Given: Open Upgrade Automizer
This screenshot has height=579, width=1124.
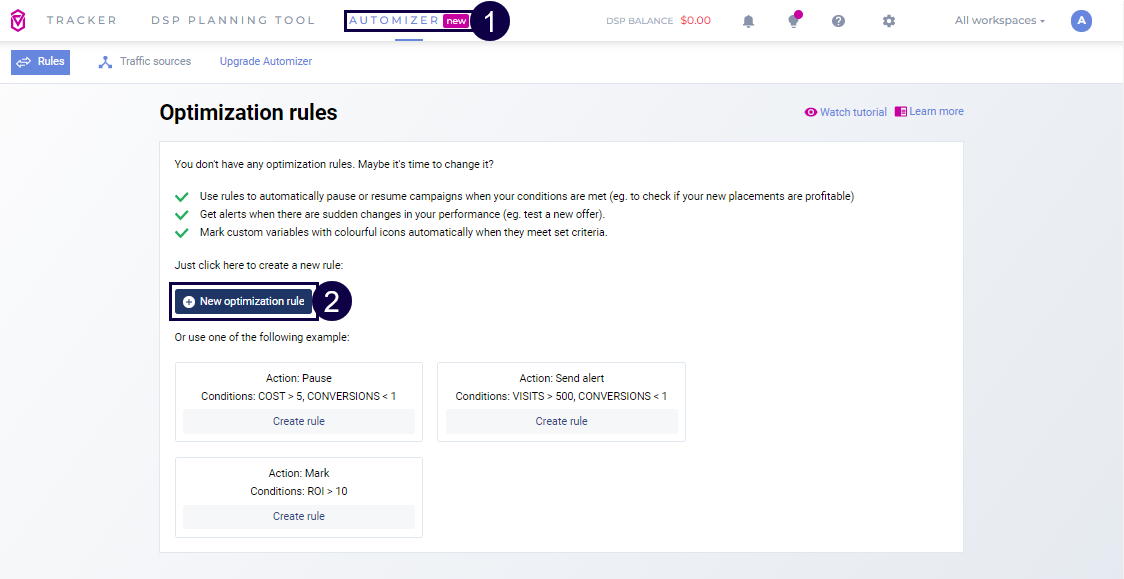Looking at the screenshot, I should pos(265,61).
